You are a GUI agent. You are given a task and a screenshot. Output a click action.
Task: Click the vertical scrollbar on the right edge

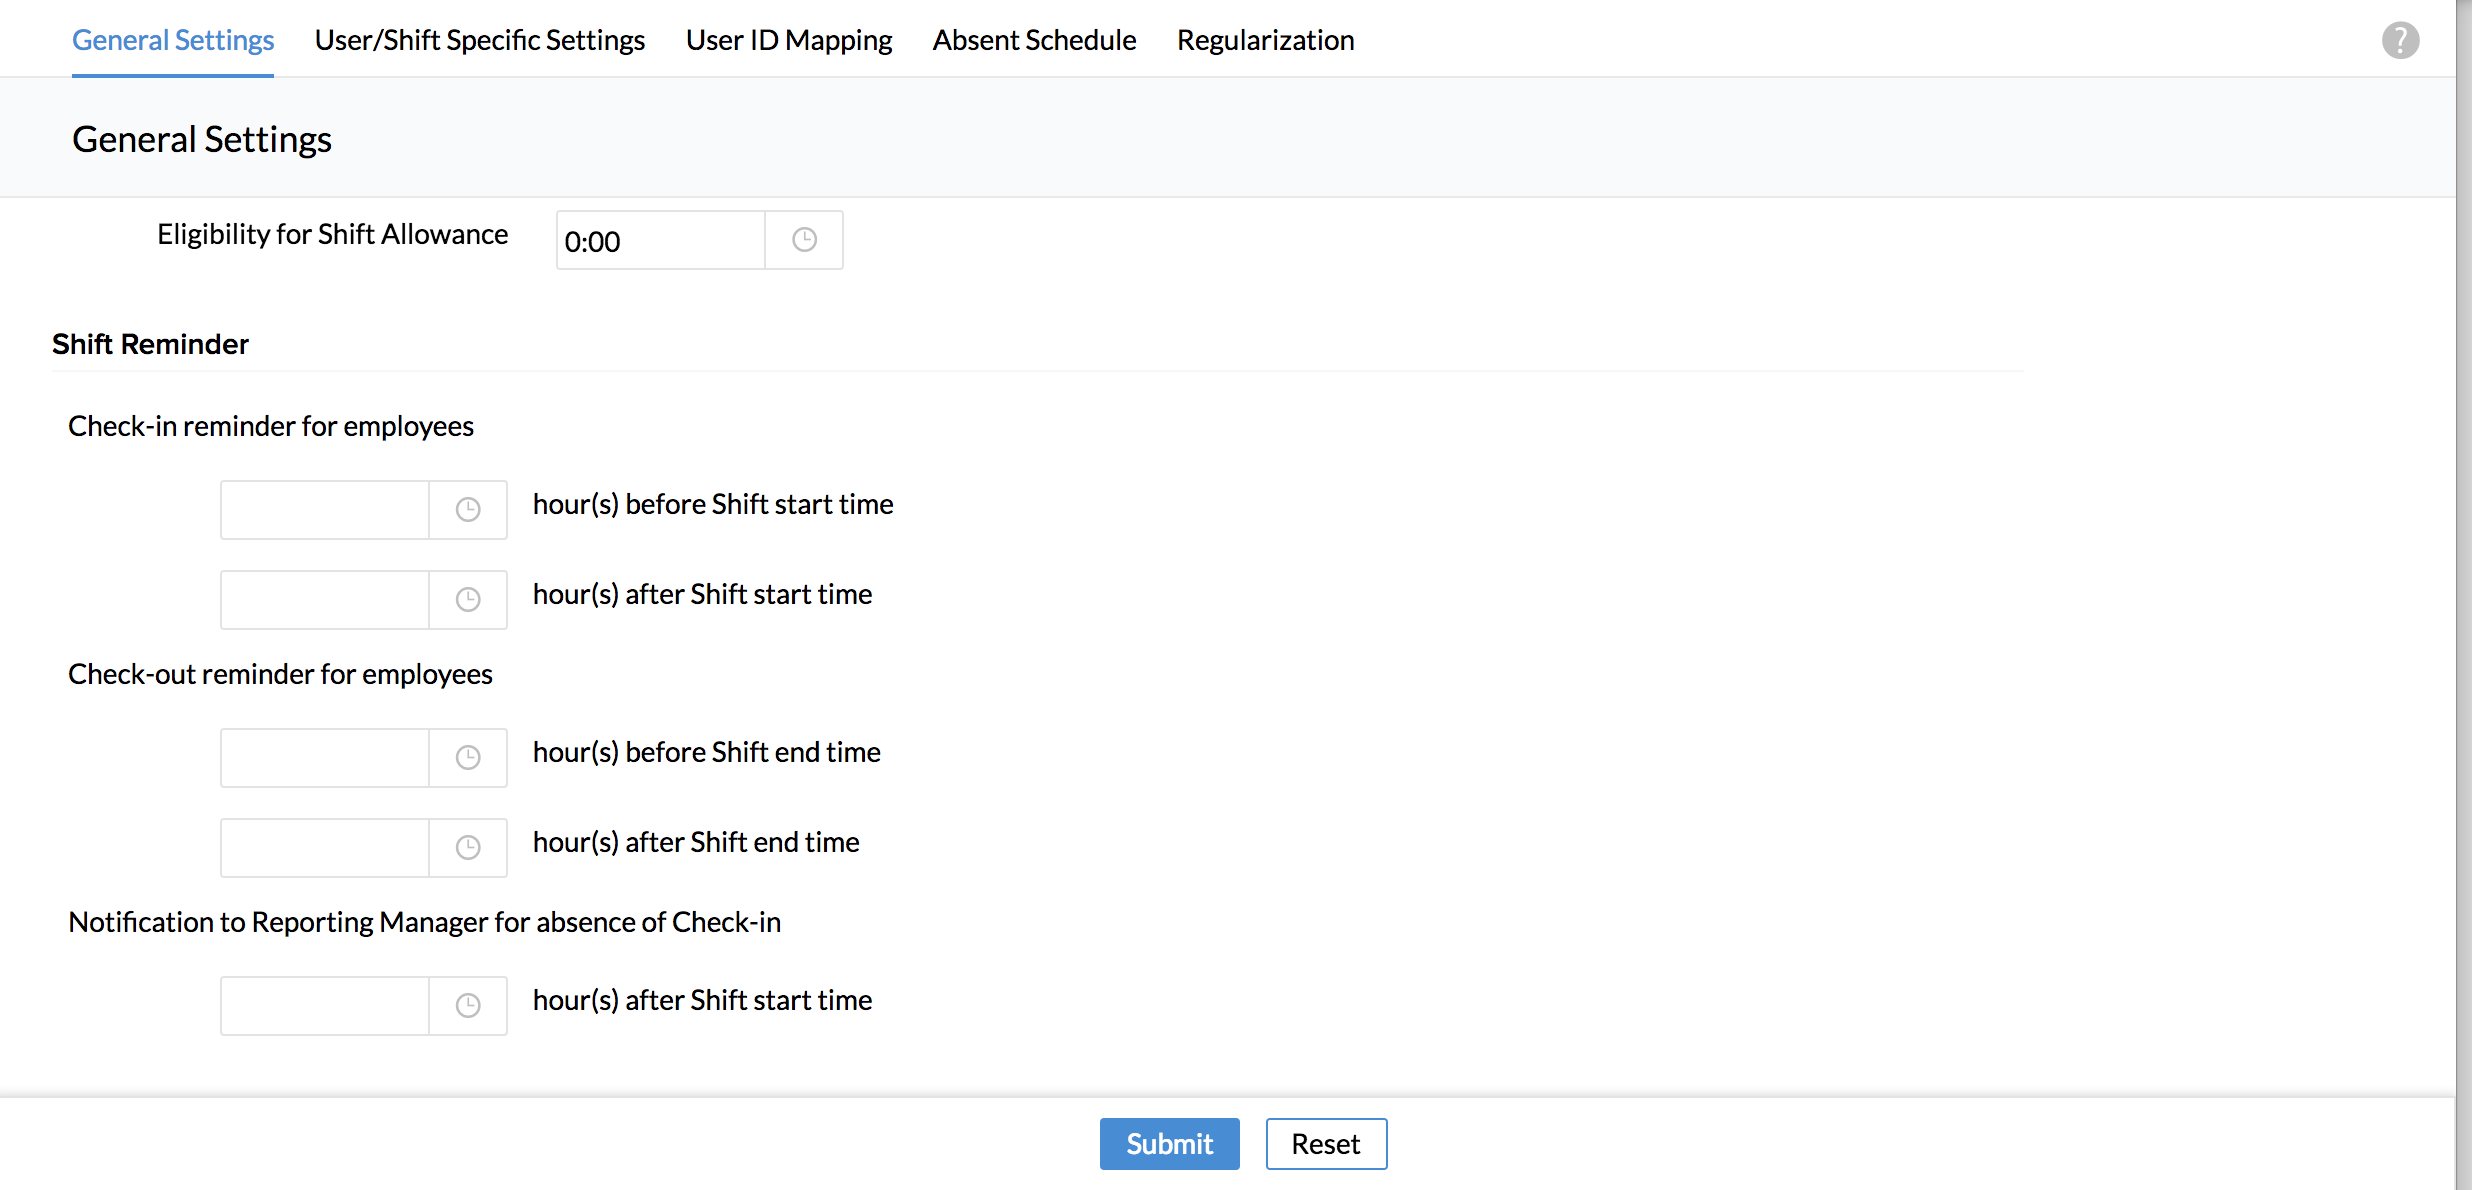(x=2463, y=595)
